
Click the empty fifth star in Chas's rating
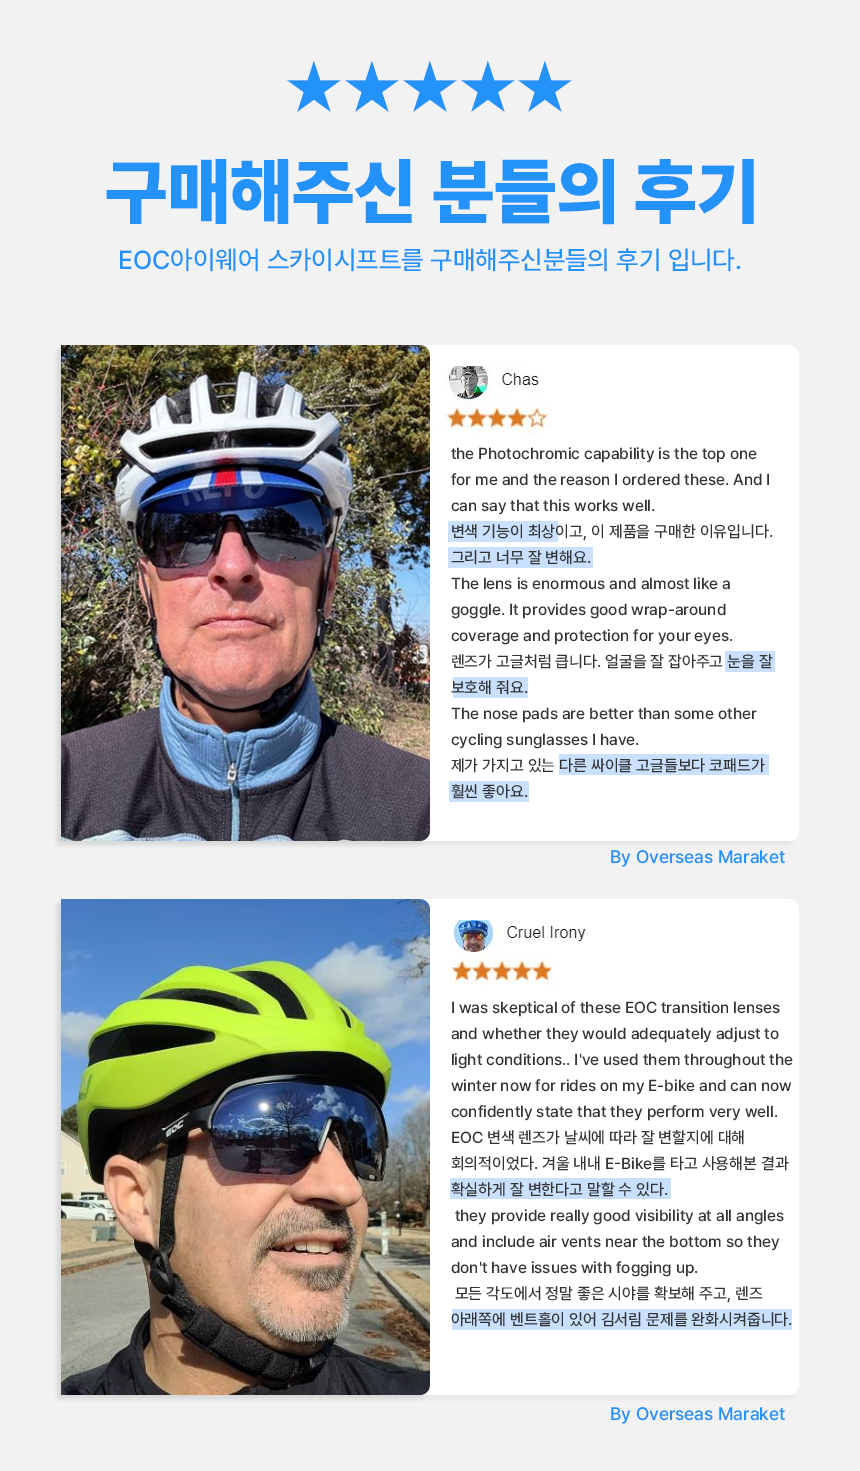click(x=537, y=418)
